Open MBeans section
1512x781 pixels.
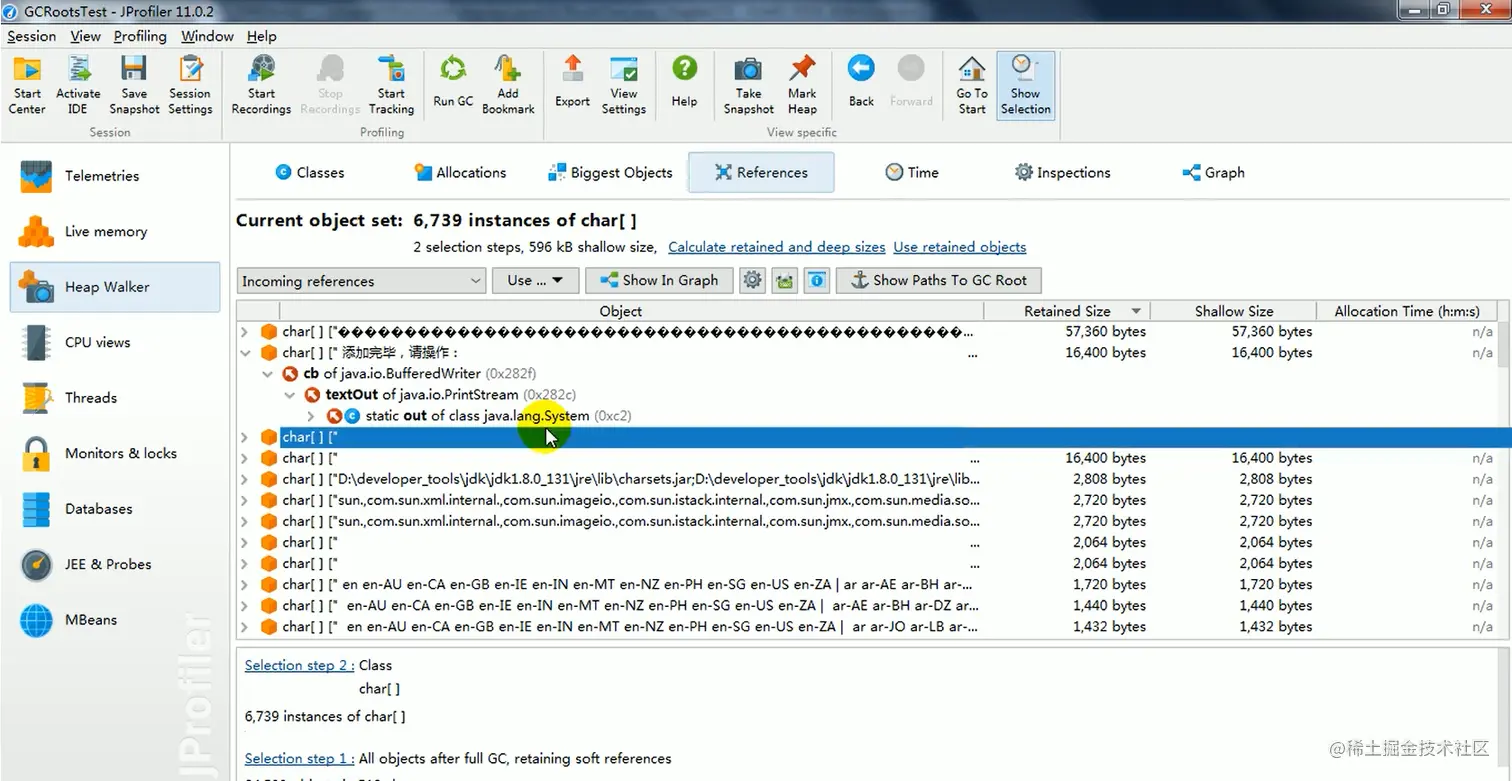coord(115,620)
